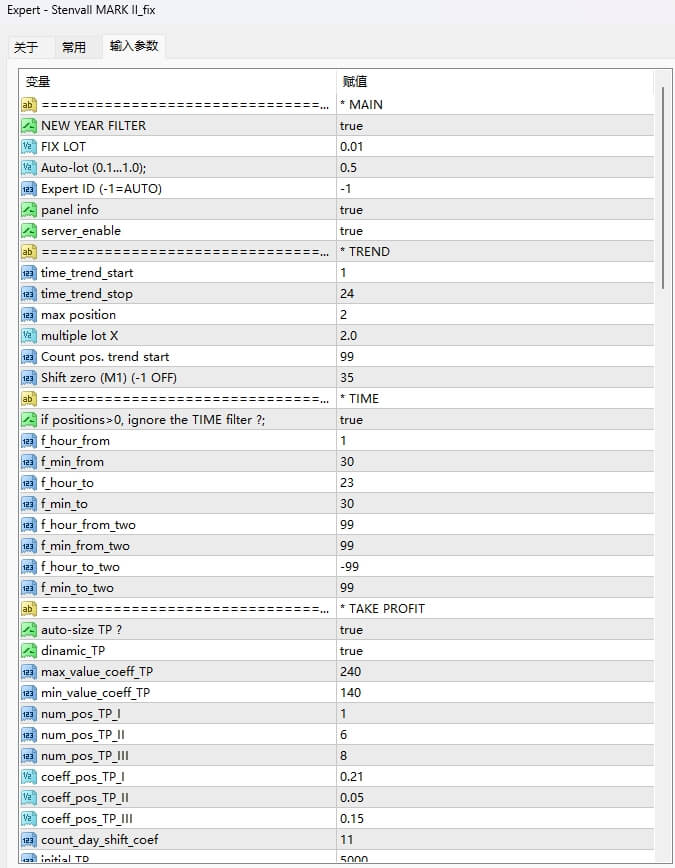This screenshot has height=868, width=675.
Task: Click the double-type icon beside coeff_pos_TP_I
Action: tap(29, 777)
